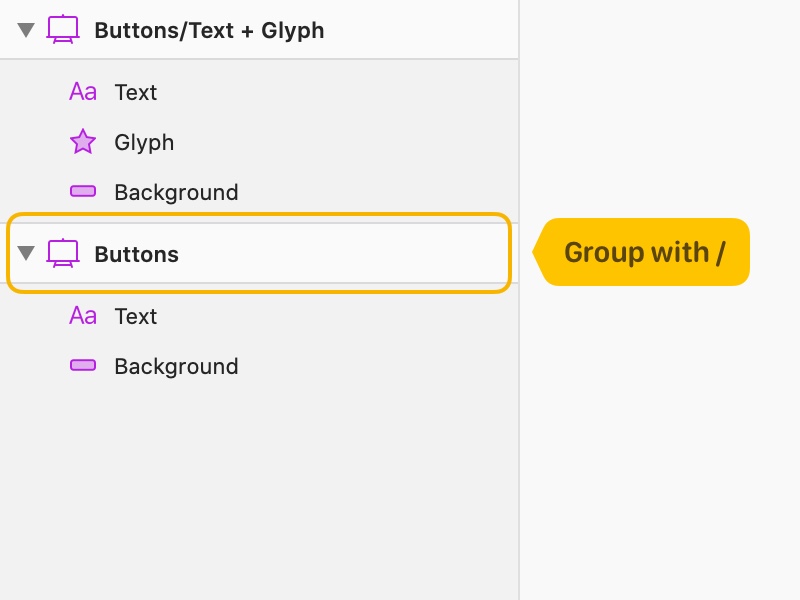
Task: Select the last Background layer name
Action: coord(176,367)
